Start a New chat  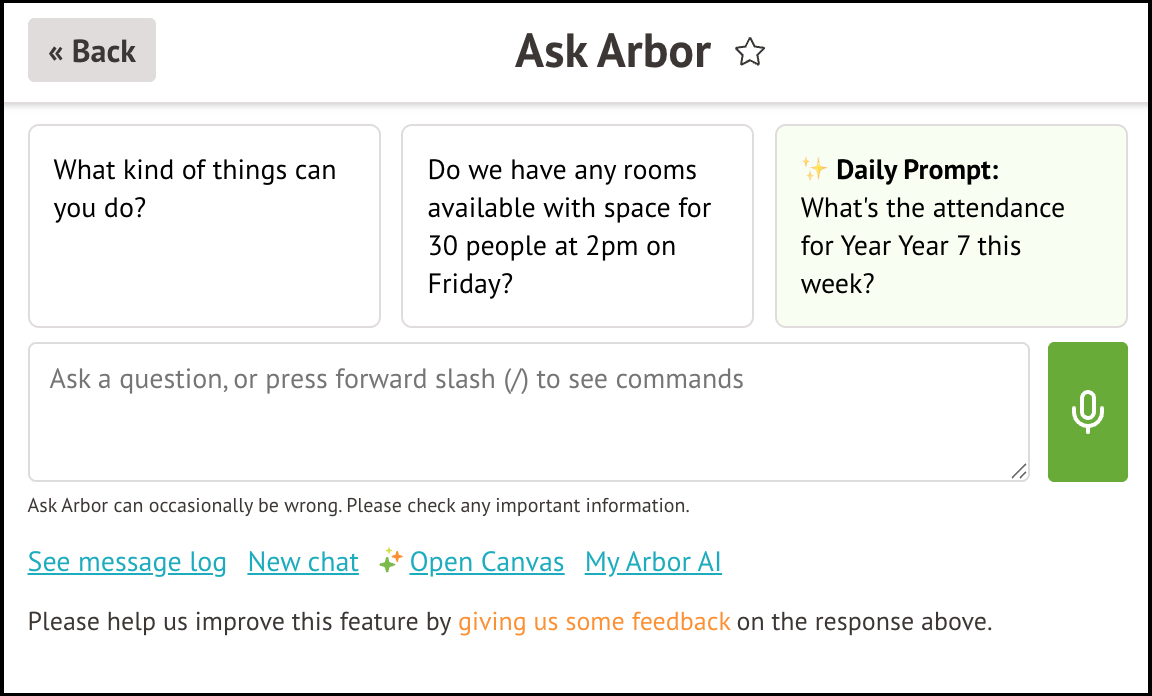pyautogui.click(x=303, y=562)
